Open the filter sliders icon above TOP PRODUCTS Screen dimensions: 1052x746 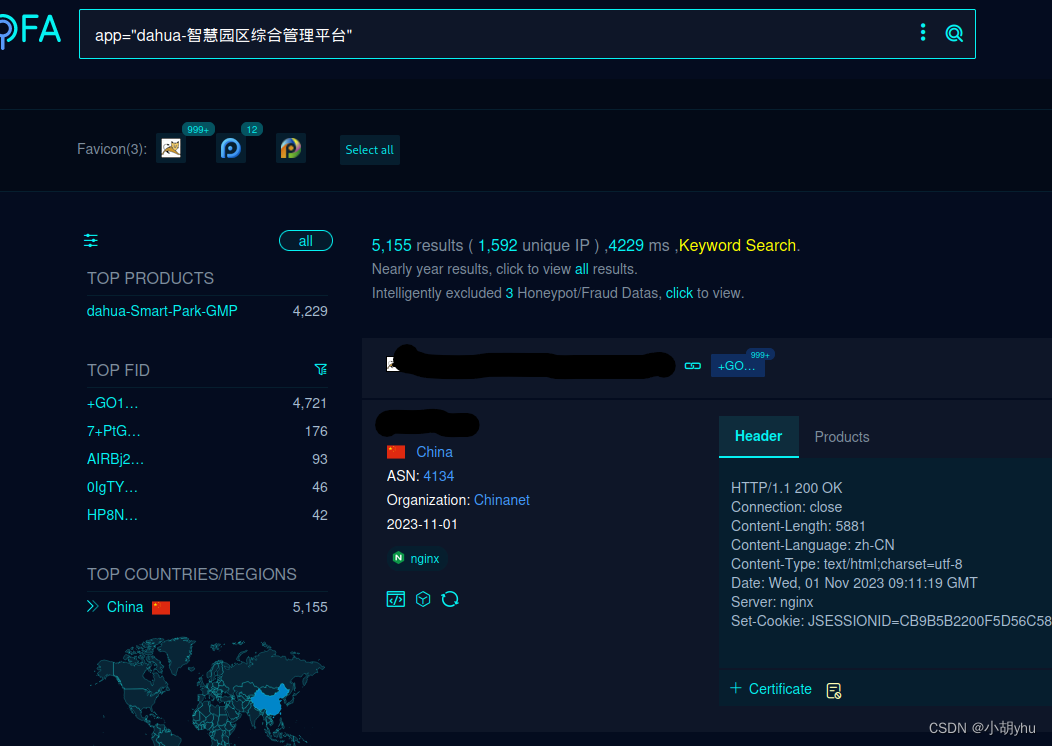tap(90, 240)
